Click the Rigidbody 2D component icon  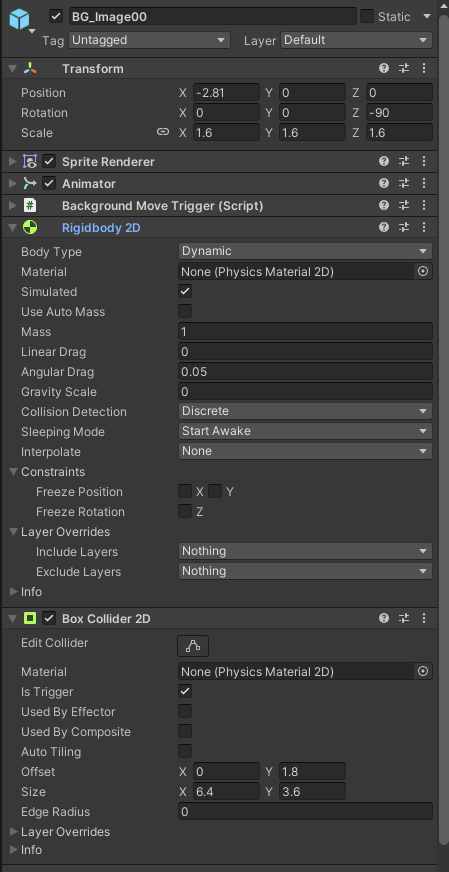30,227
